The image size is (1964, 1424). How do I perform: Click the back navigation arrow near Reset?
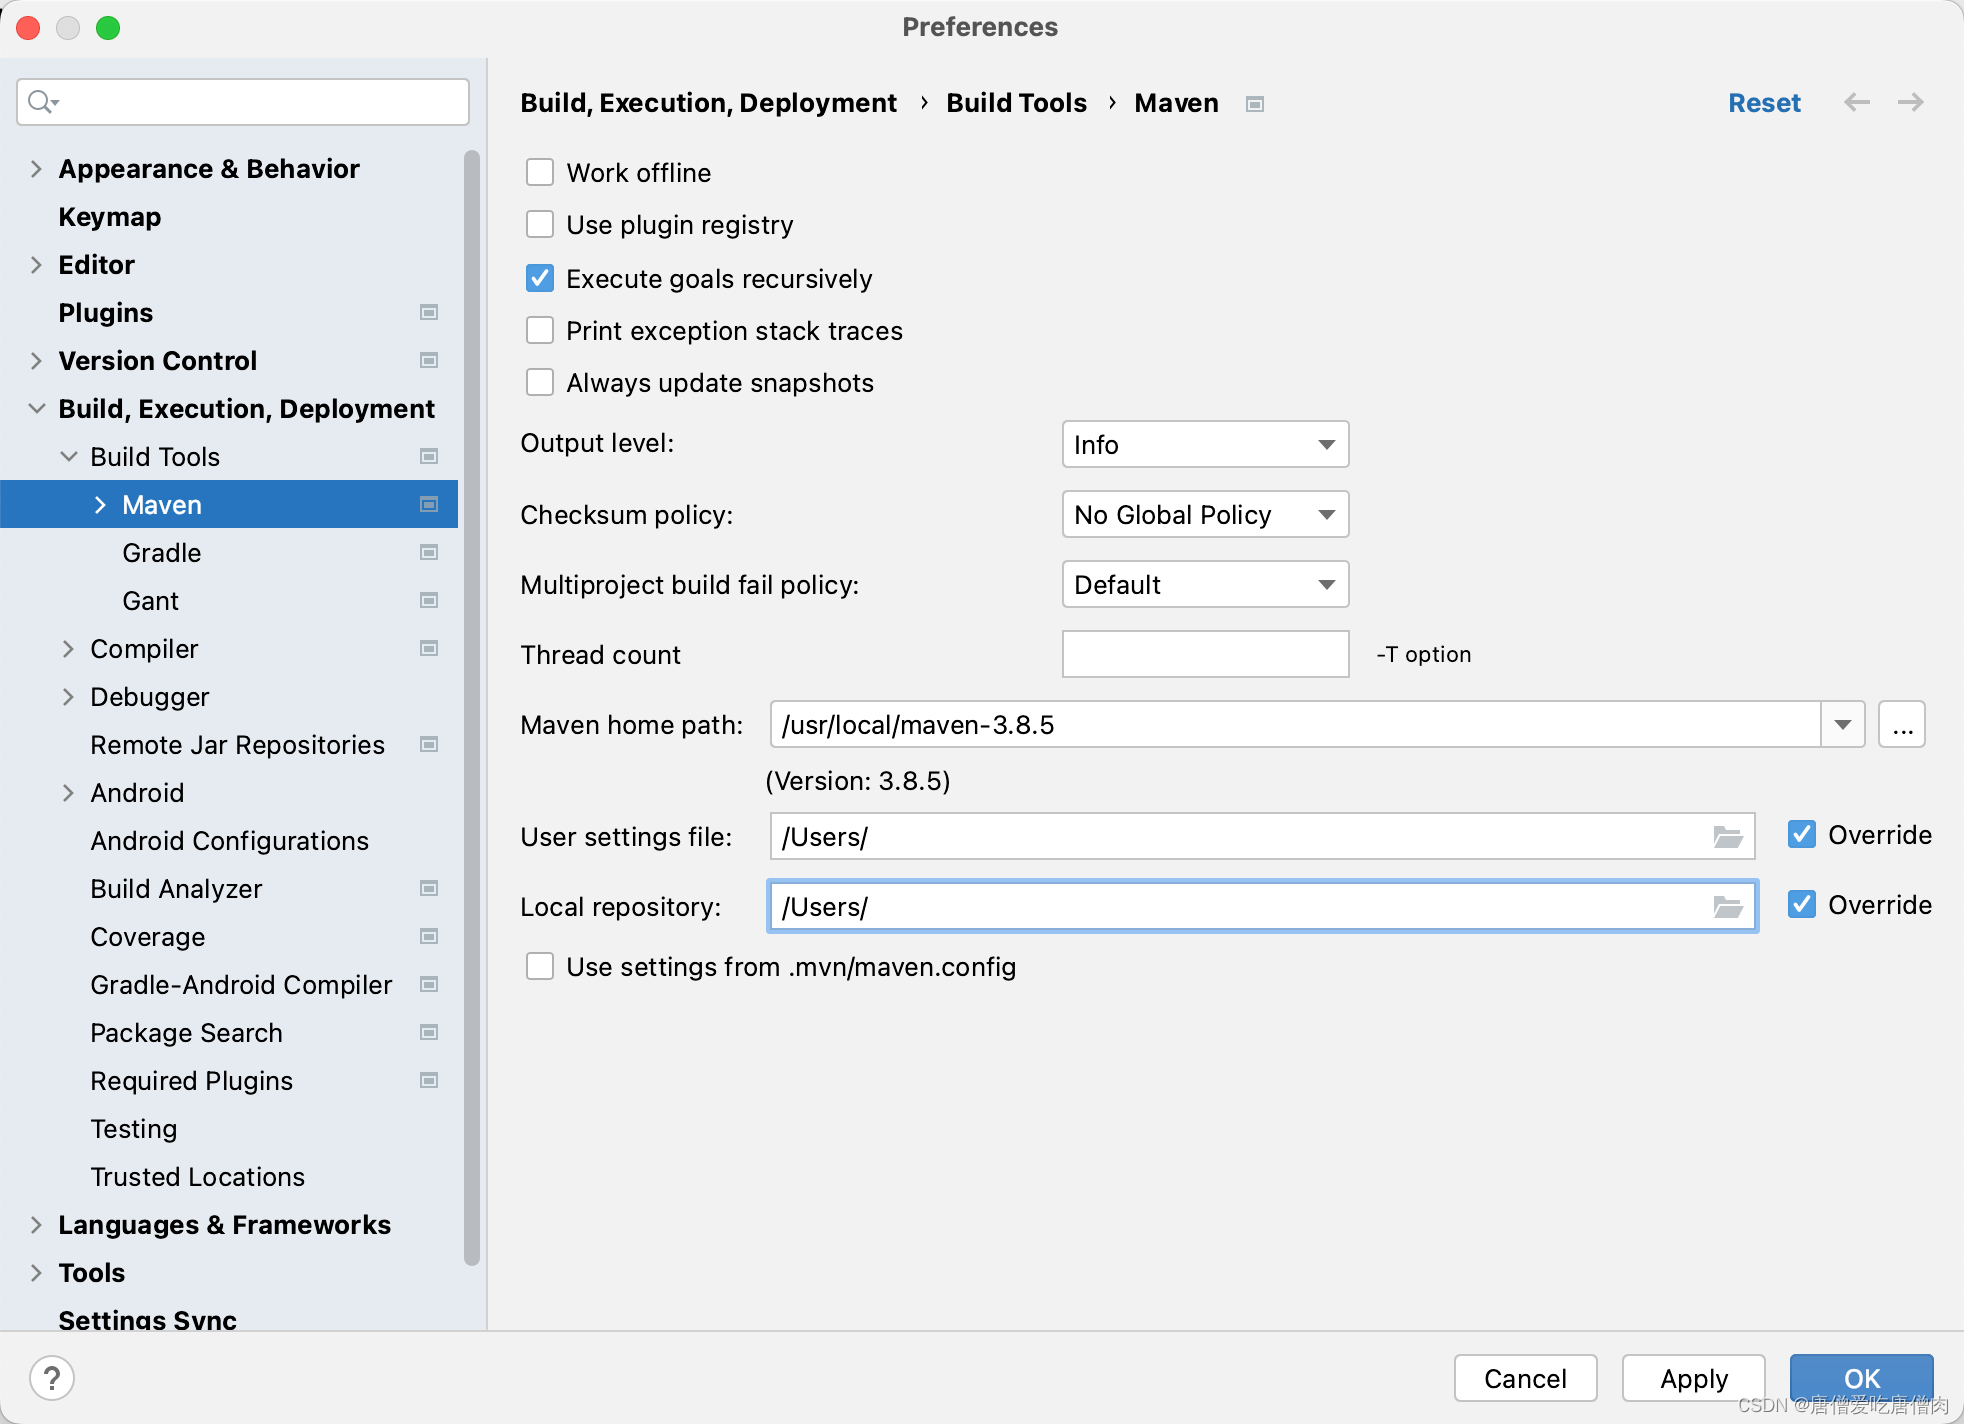click(x=1856, y=102)
